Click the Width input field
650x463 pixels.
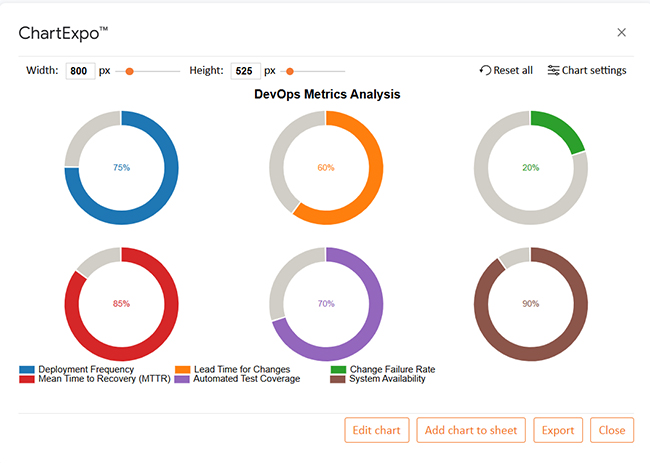point(80,71)
